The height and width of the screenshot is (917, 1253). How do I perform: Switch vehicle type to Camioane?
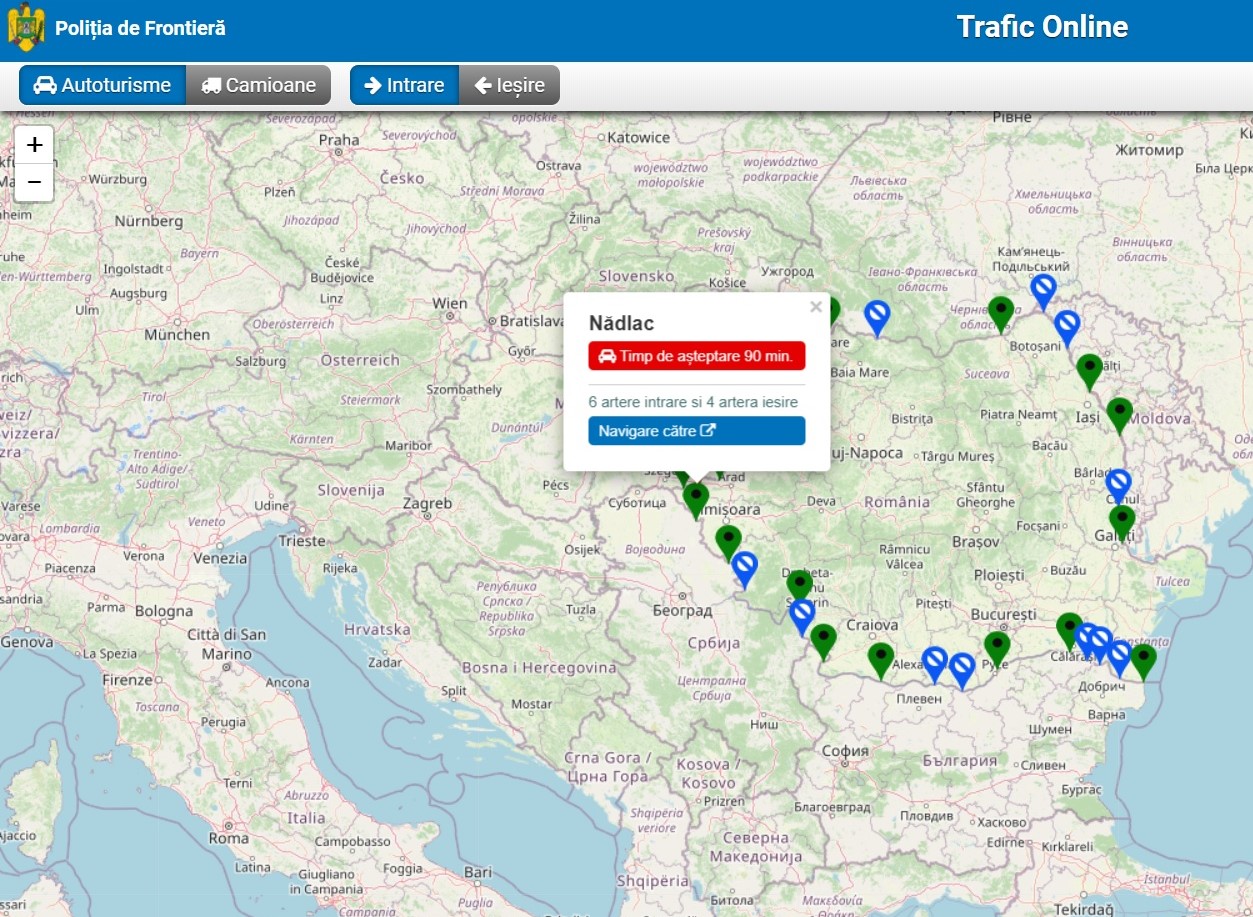(258, 85)
